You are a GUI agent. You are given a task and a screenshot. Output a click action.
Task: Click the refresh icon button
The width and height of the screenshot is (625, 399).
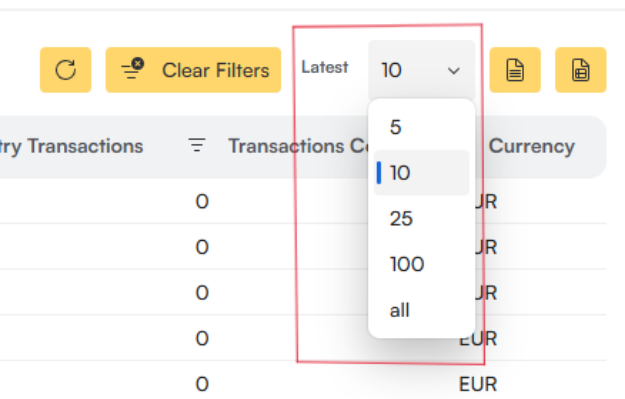(x=65, y=70)
